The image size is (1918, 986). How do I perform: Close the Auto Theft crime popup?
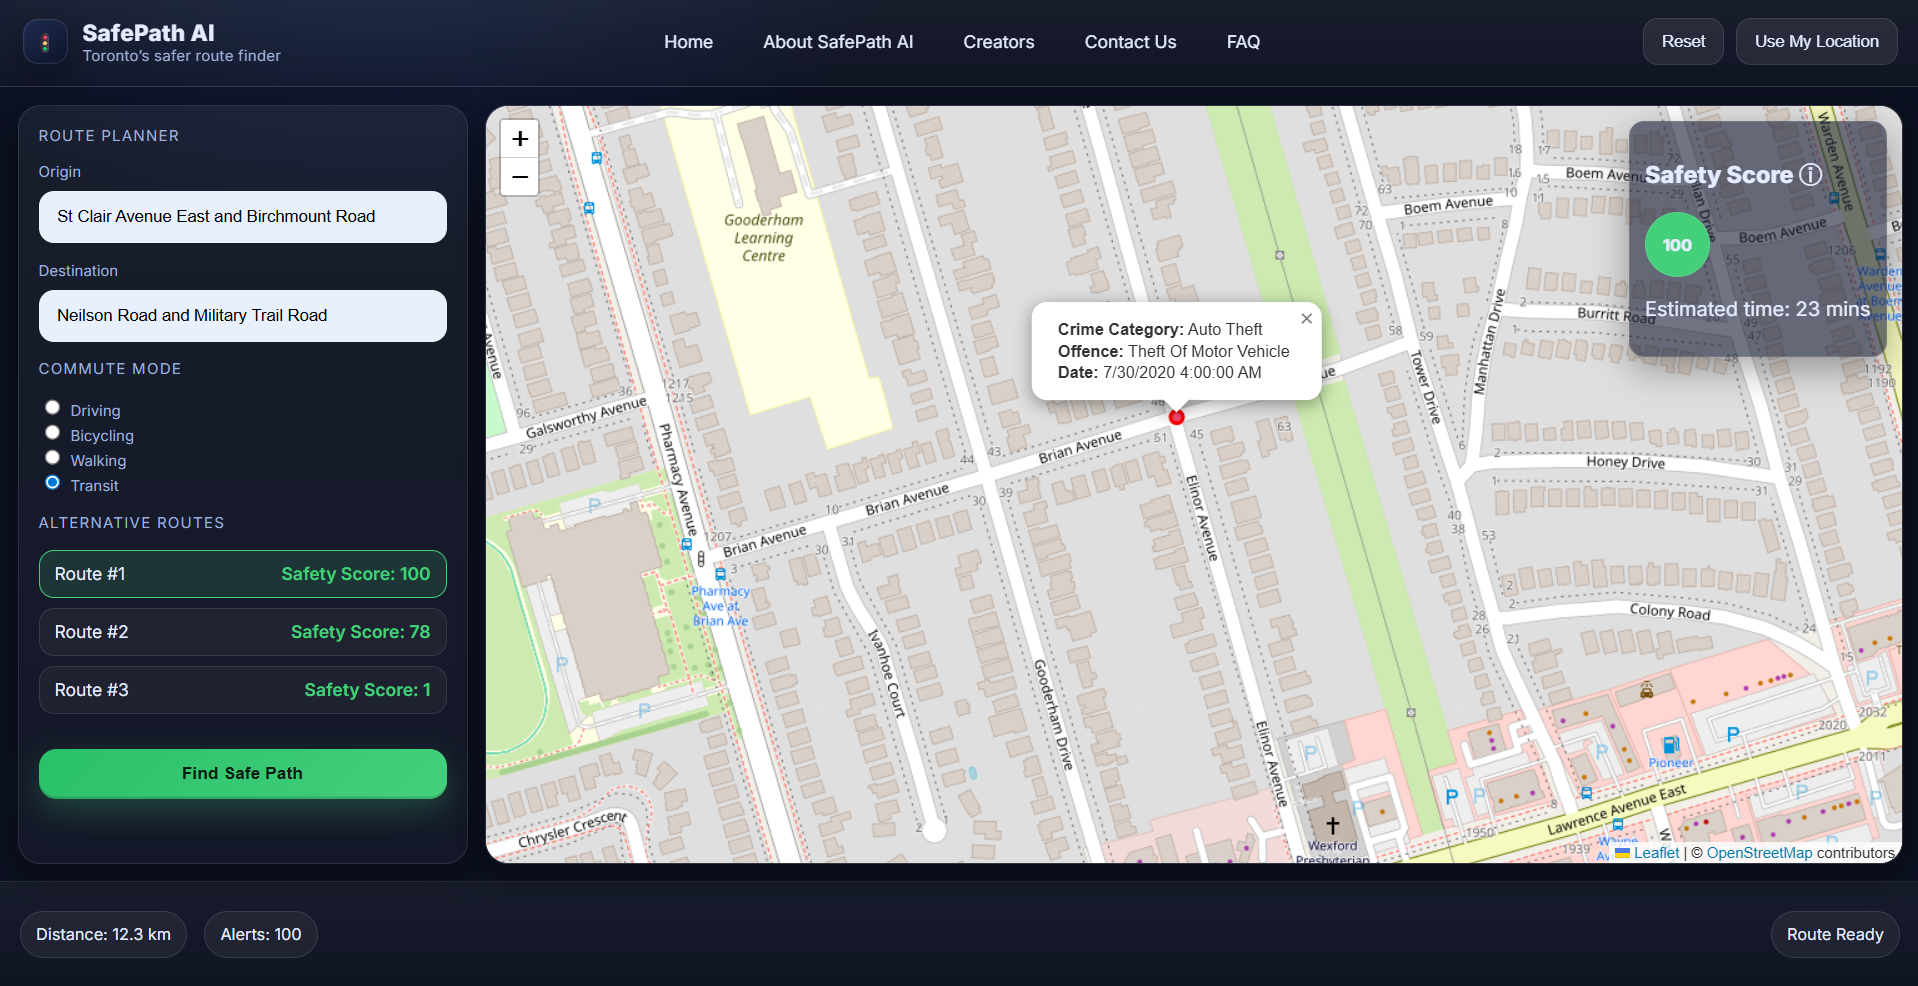tap(1306, 319)
